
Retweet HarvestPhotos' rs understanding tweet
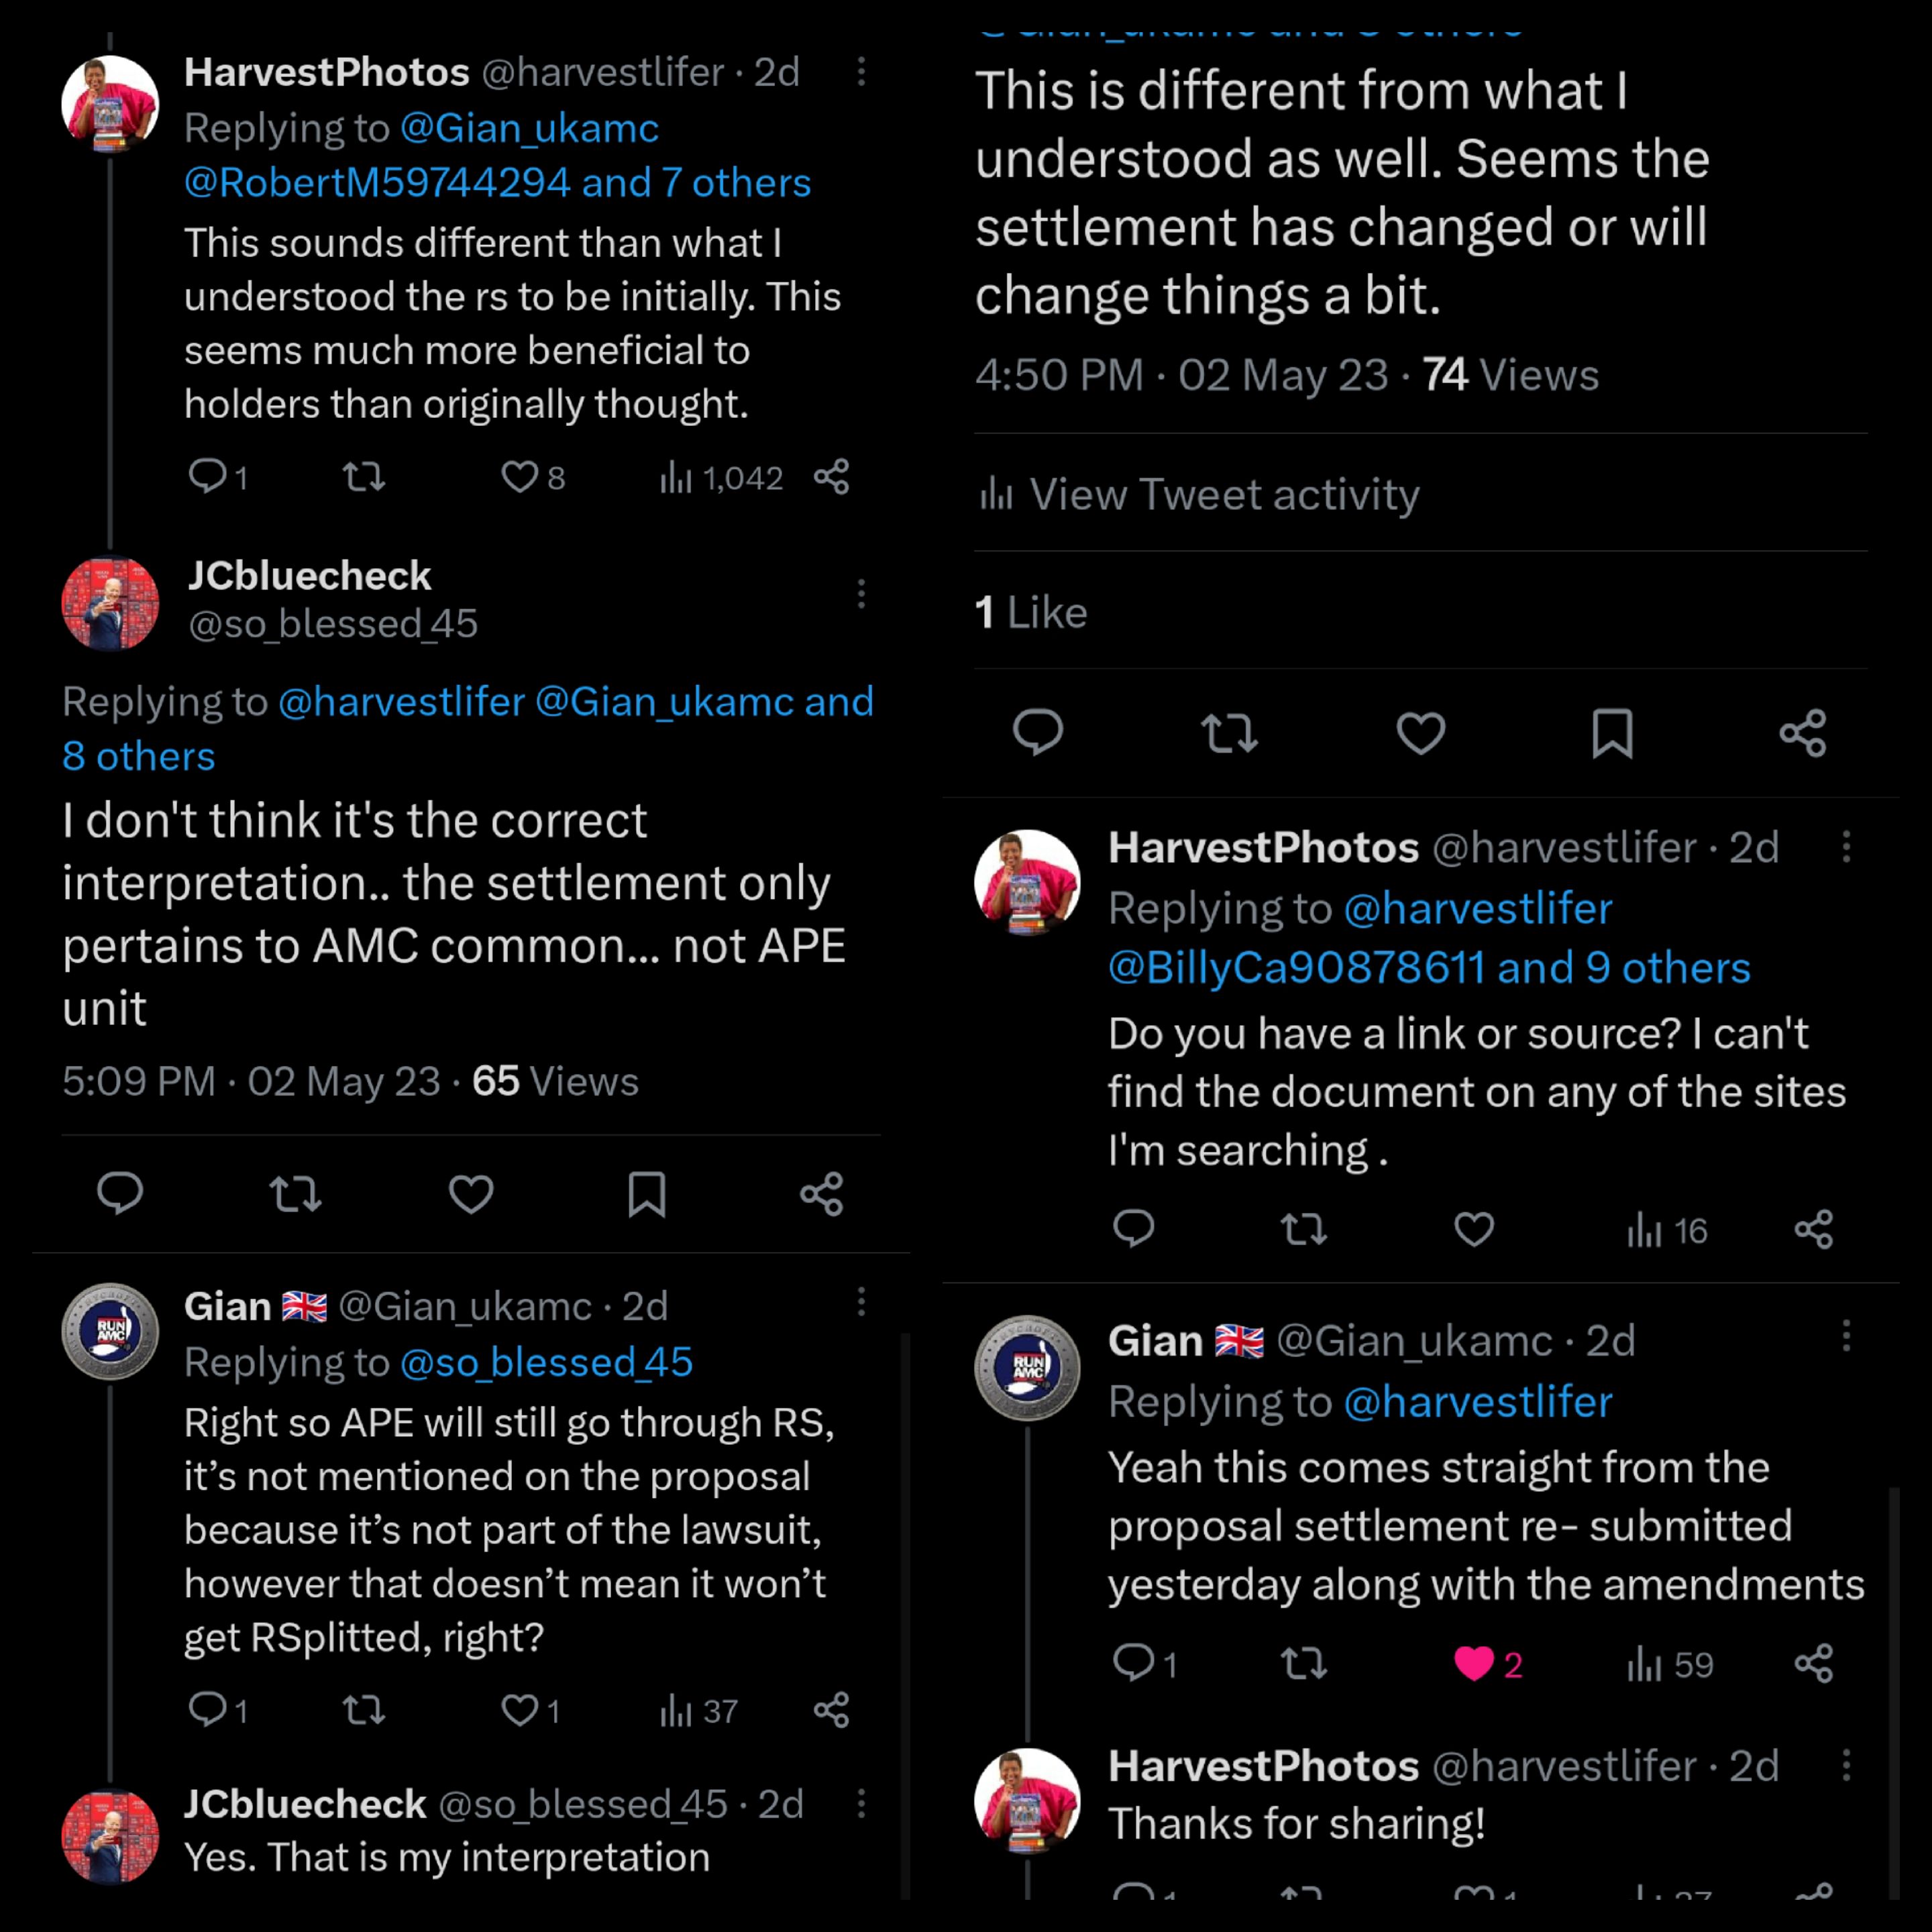pyautogui.click(x=364, y=477)
